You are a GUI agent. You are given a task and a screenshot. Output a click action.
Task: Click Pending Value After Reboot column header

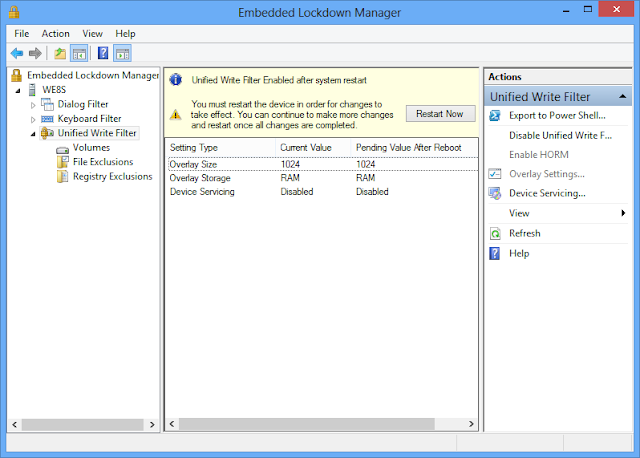coord(414,148)
